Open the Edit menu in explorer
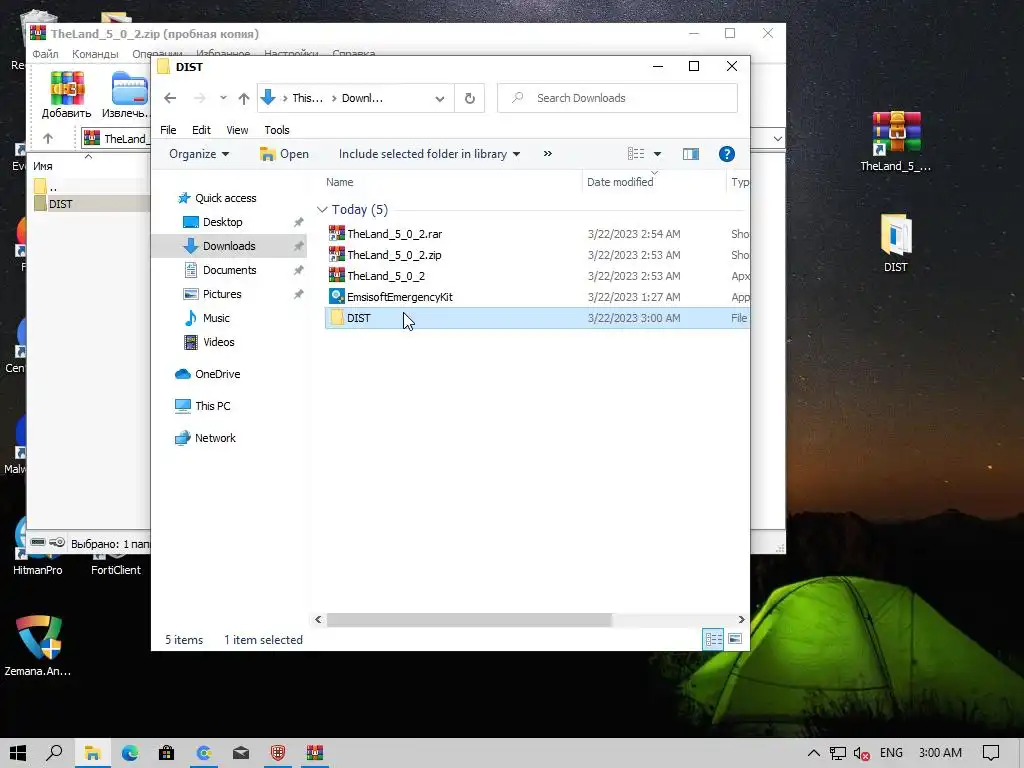The width and height of the screenshot is (1024, 768). pyautogui.click(x=201, y=130)
